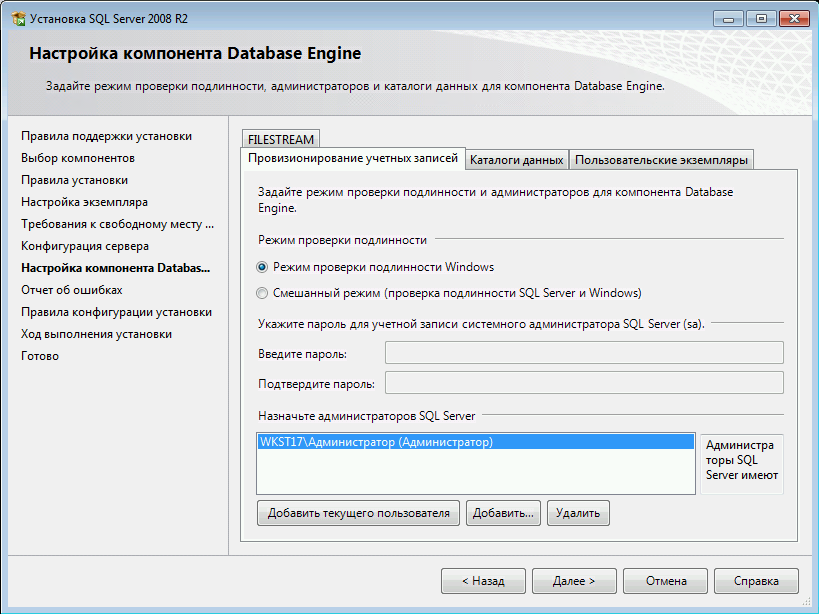This screenshot has width=819, height=614.
Task: Open the FILESTREAM tab
Action: coord(281,139)
